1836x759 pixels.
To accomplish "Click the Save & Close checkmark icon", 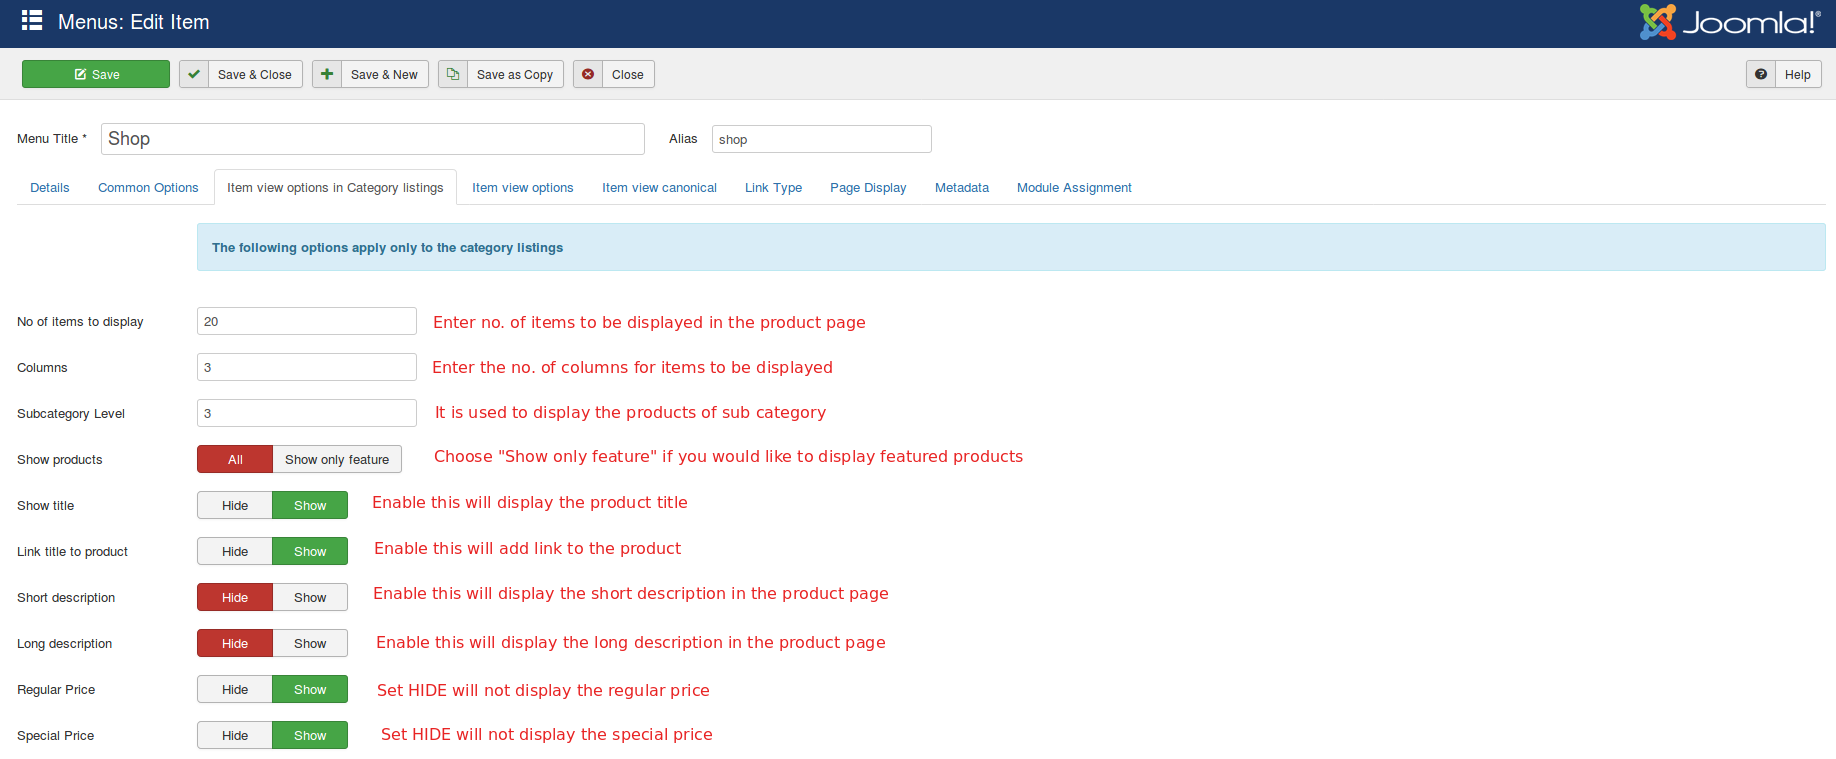I will [194, 74].
